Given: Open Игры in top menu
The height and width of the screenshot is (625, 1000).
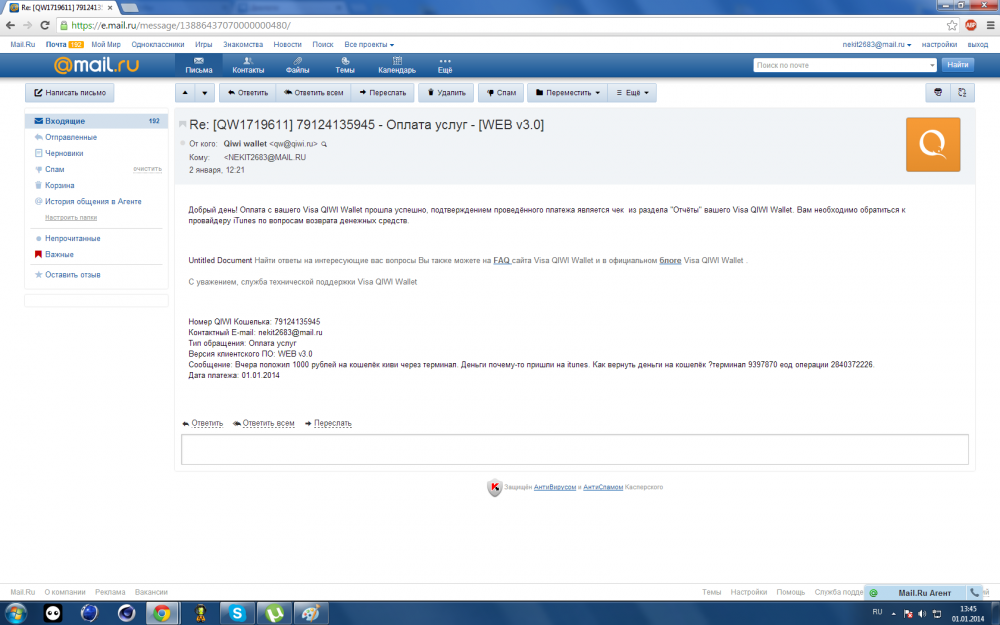Looking at the screenshot, I should tap(203, 45).
